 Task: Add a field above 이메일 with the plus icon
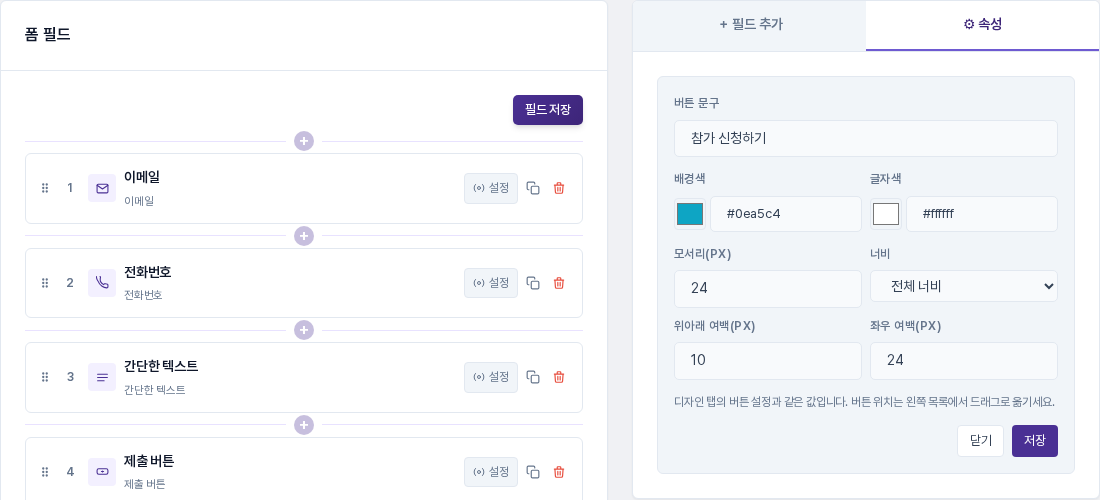(304, 141)
